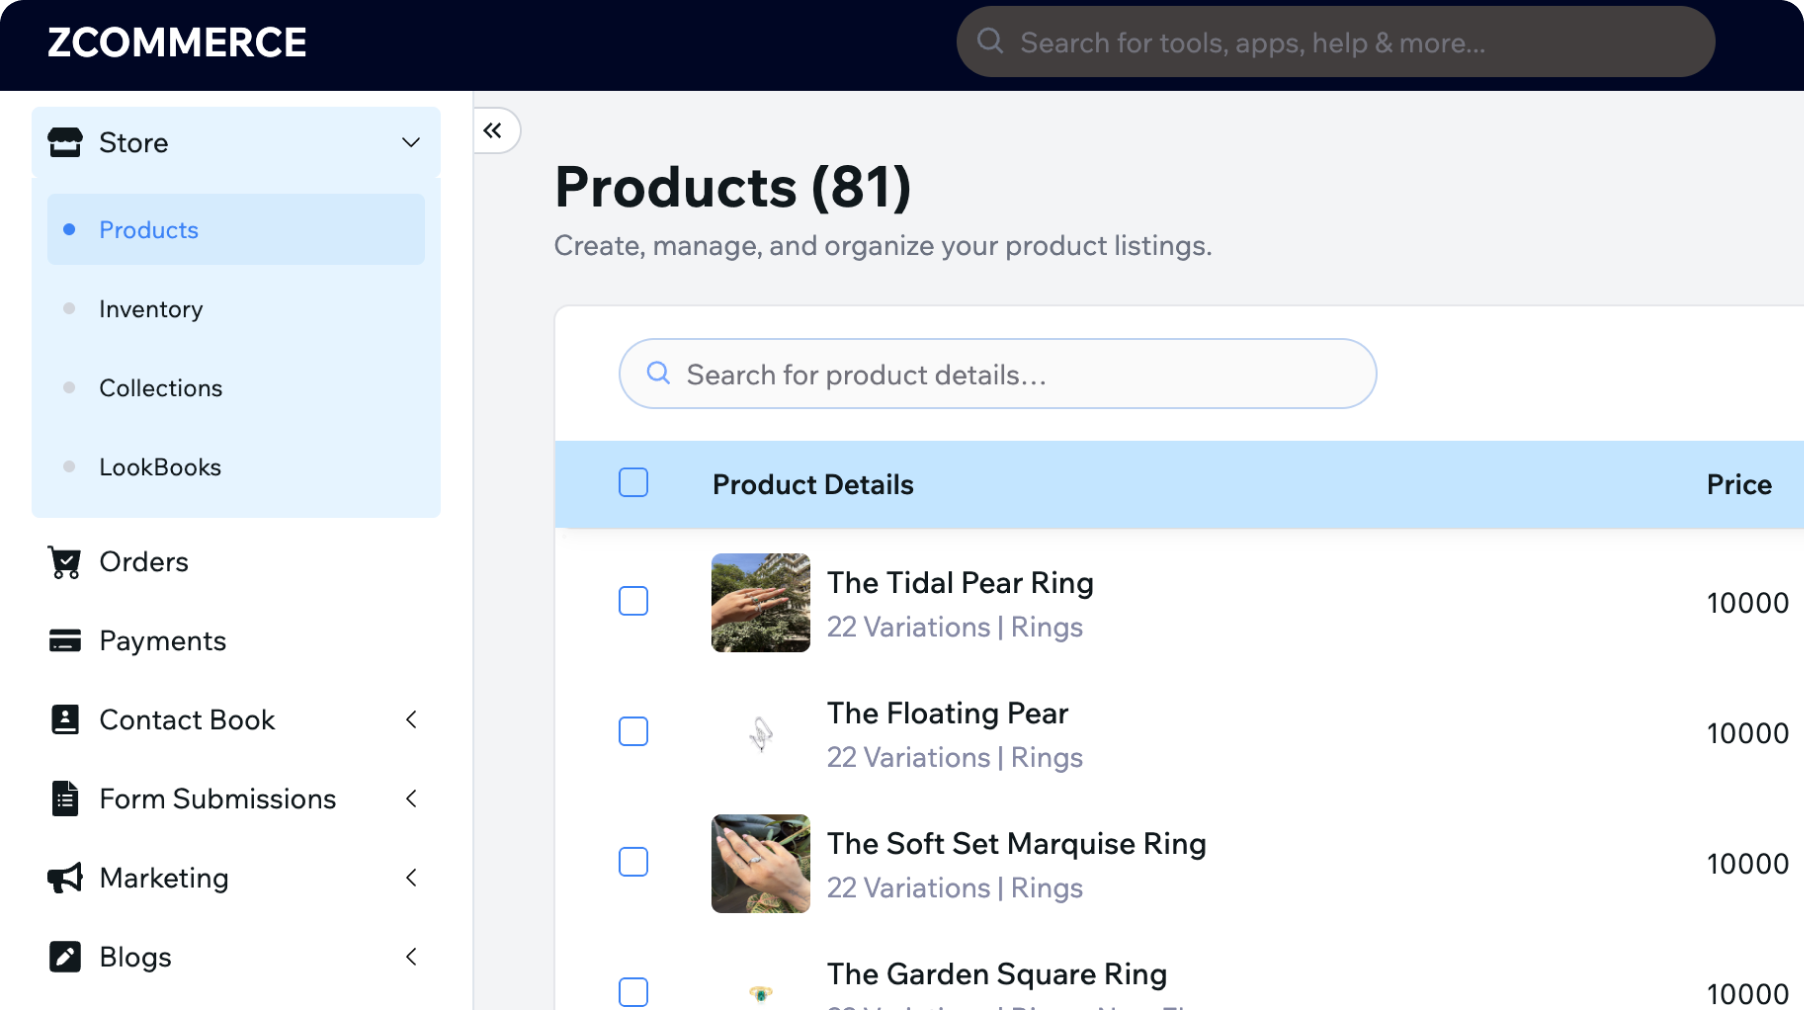Click the Payments credit card icon
This screenshot has width=1804, height=1010.
[65, 641]
